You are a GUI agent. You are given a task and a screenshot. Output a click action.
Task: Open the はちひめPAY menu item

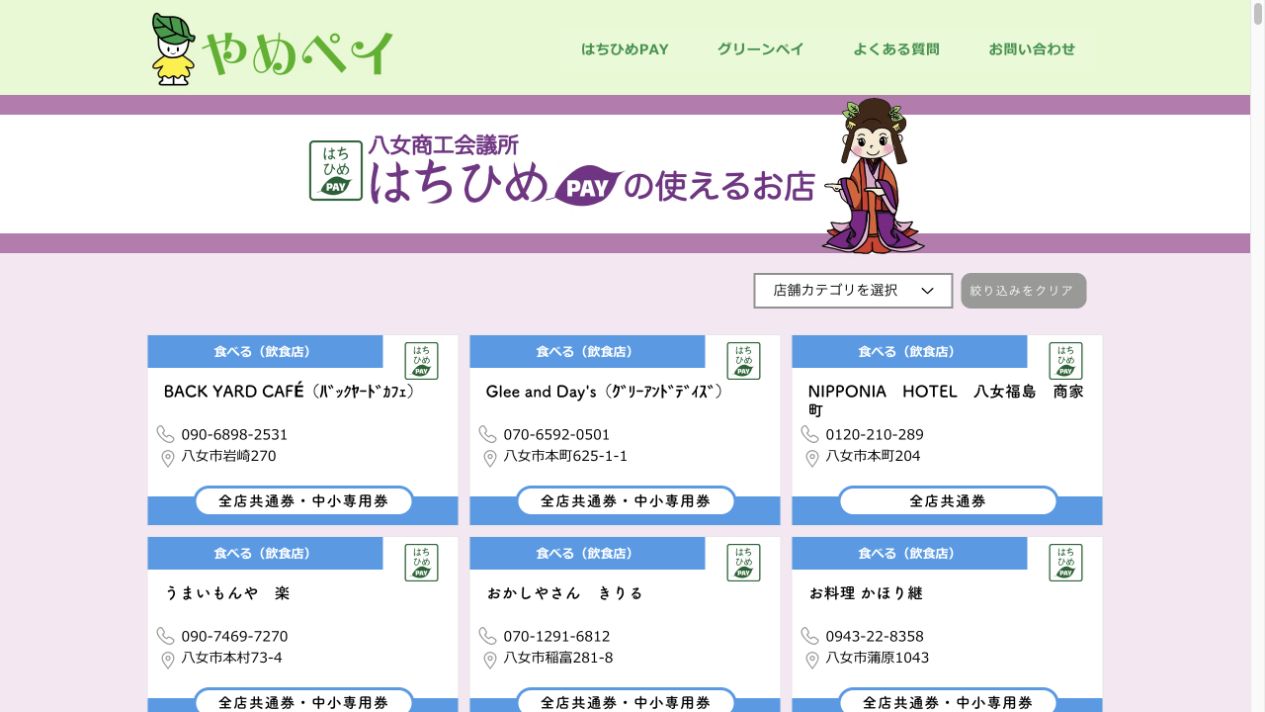(x=625, y=49)
